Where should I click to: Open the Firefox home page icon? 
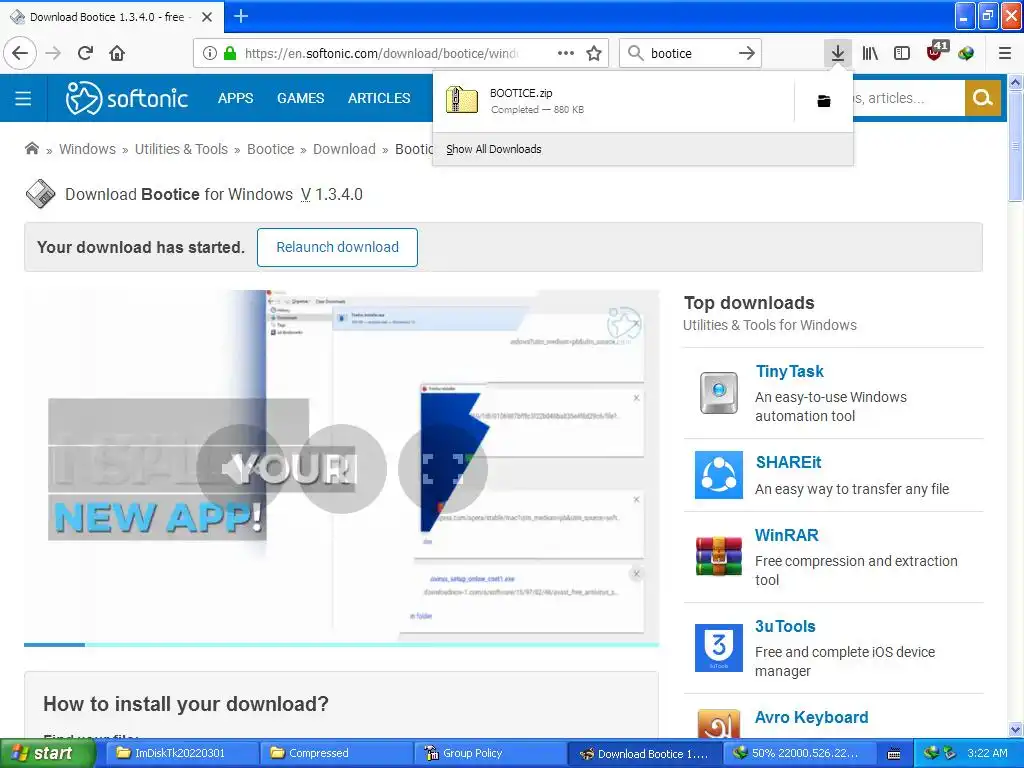[x=117, y=53]
